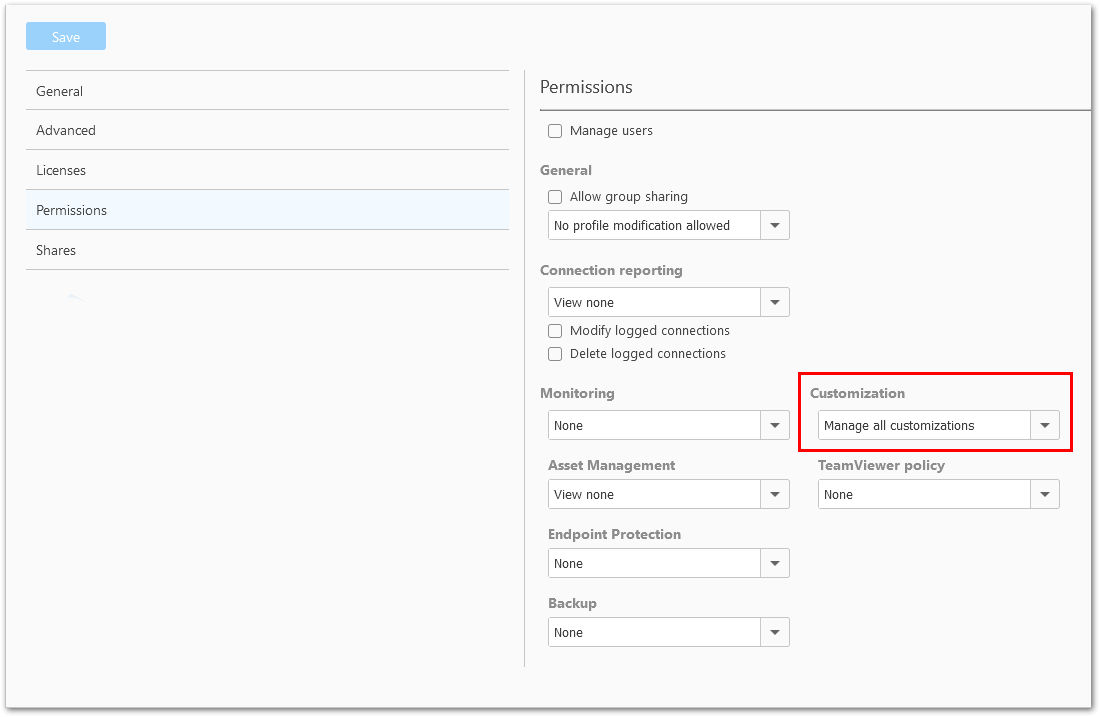Expand the Monitoring dropdown arrow
This screenshot has width=1100, height=717.
coord(775,425)
